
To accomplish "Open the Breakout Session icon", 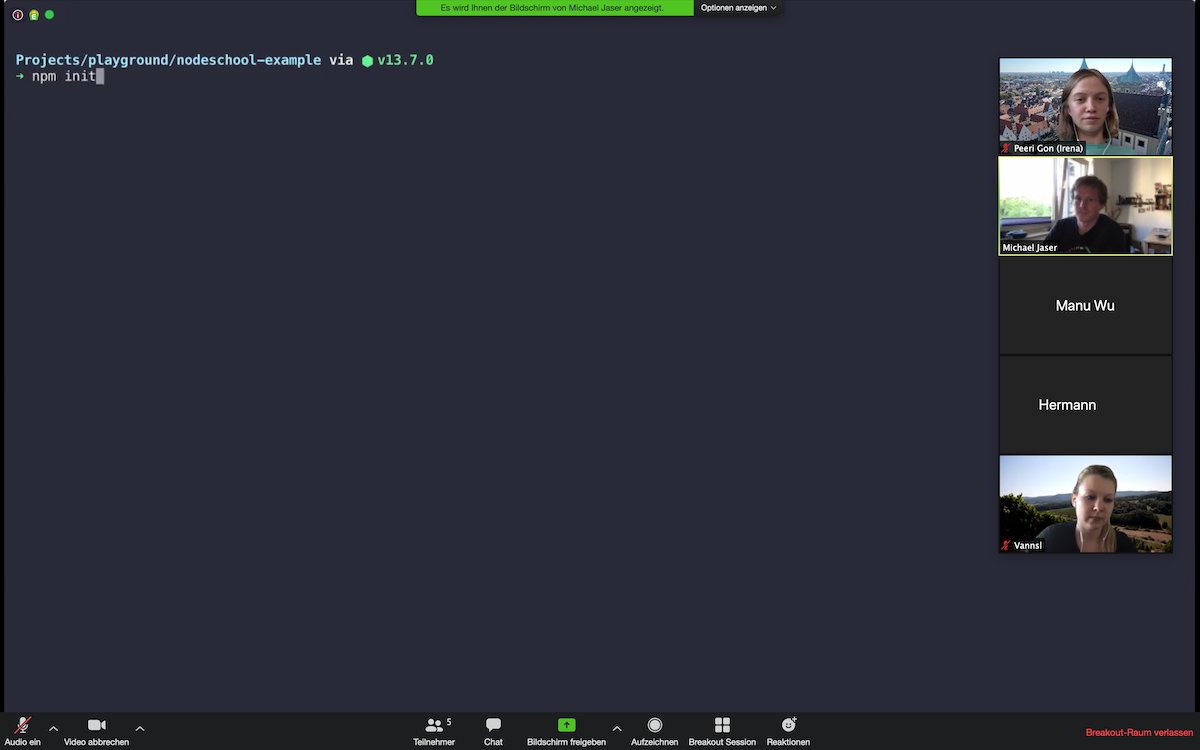I will (x=722, y=725).
